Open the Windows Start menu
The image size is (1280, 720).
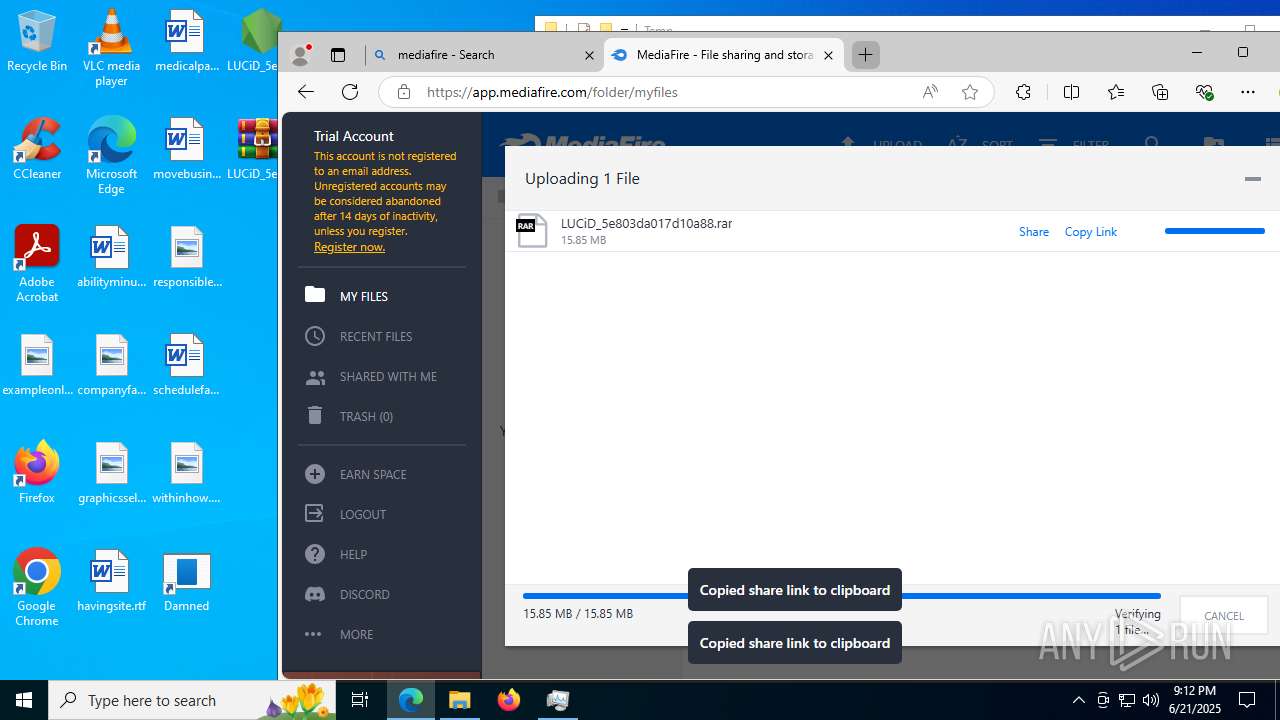click(24, 700)
